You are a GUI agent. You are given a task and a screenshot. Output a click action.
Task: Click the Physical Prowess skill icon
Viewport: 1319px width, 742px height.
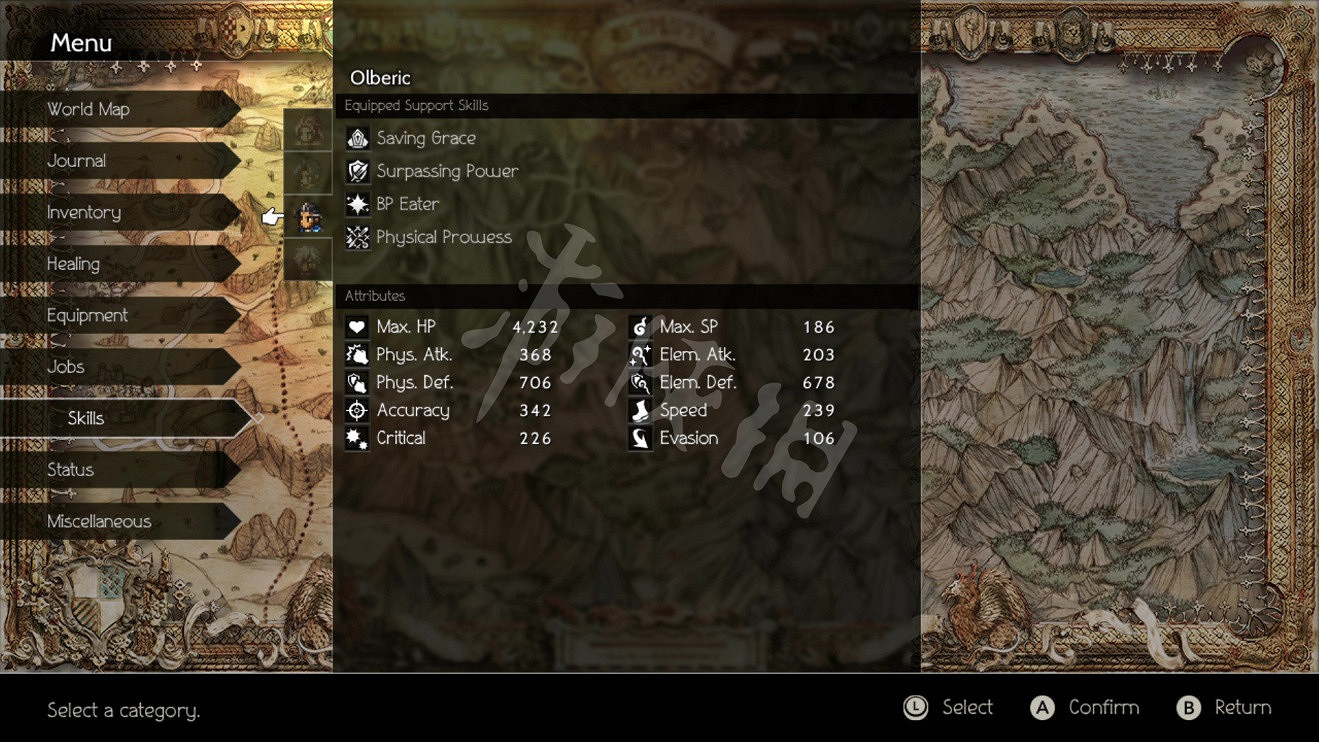click(357, 237)
